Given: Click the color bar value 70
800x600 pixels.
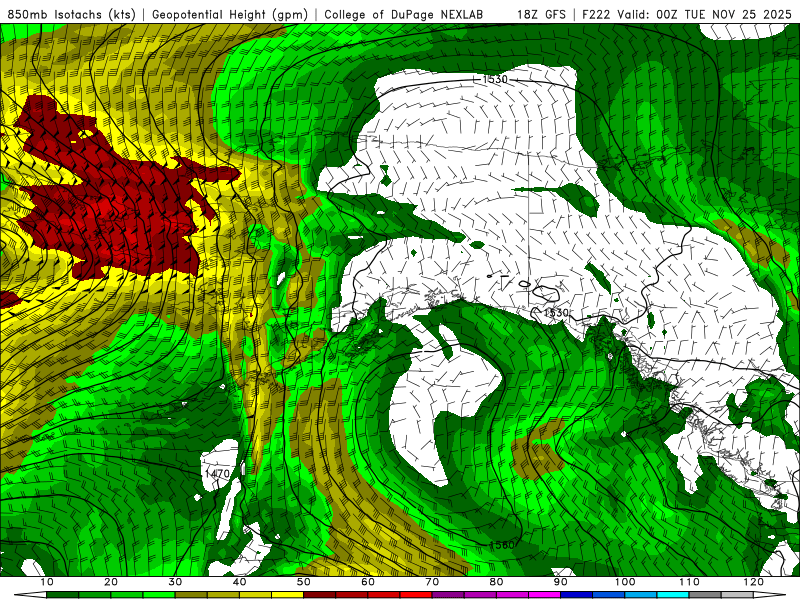Looking at the screenshot, I should tap(432, 582).
